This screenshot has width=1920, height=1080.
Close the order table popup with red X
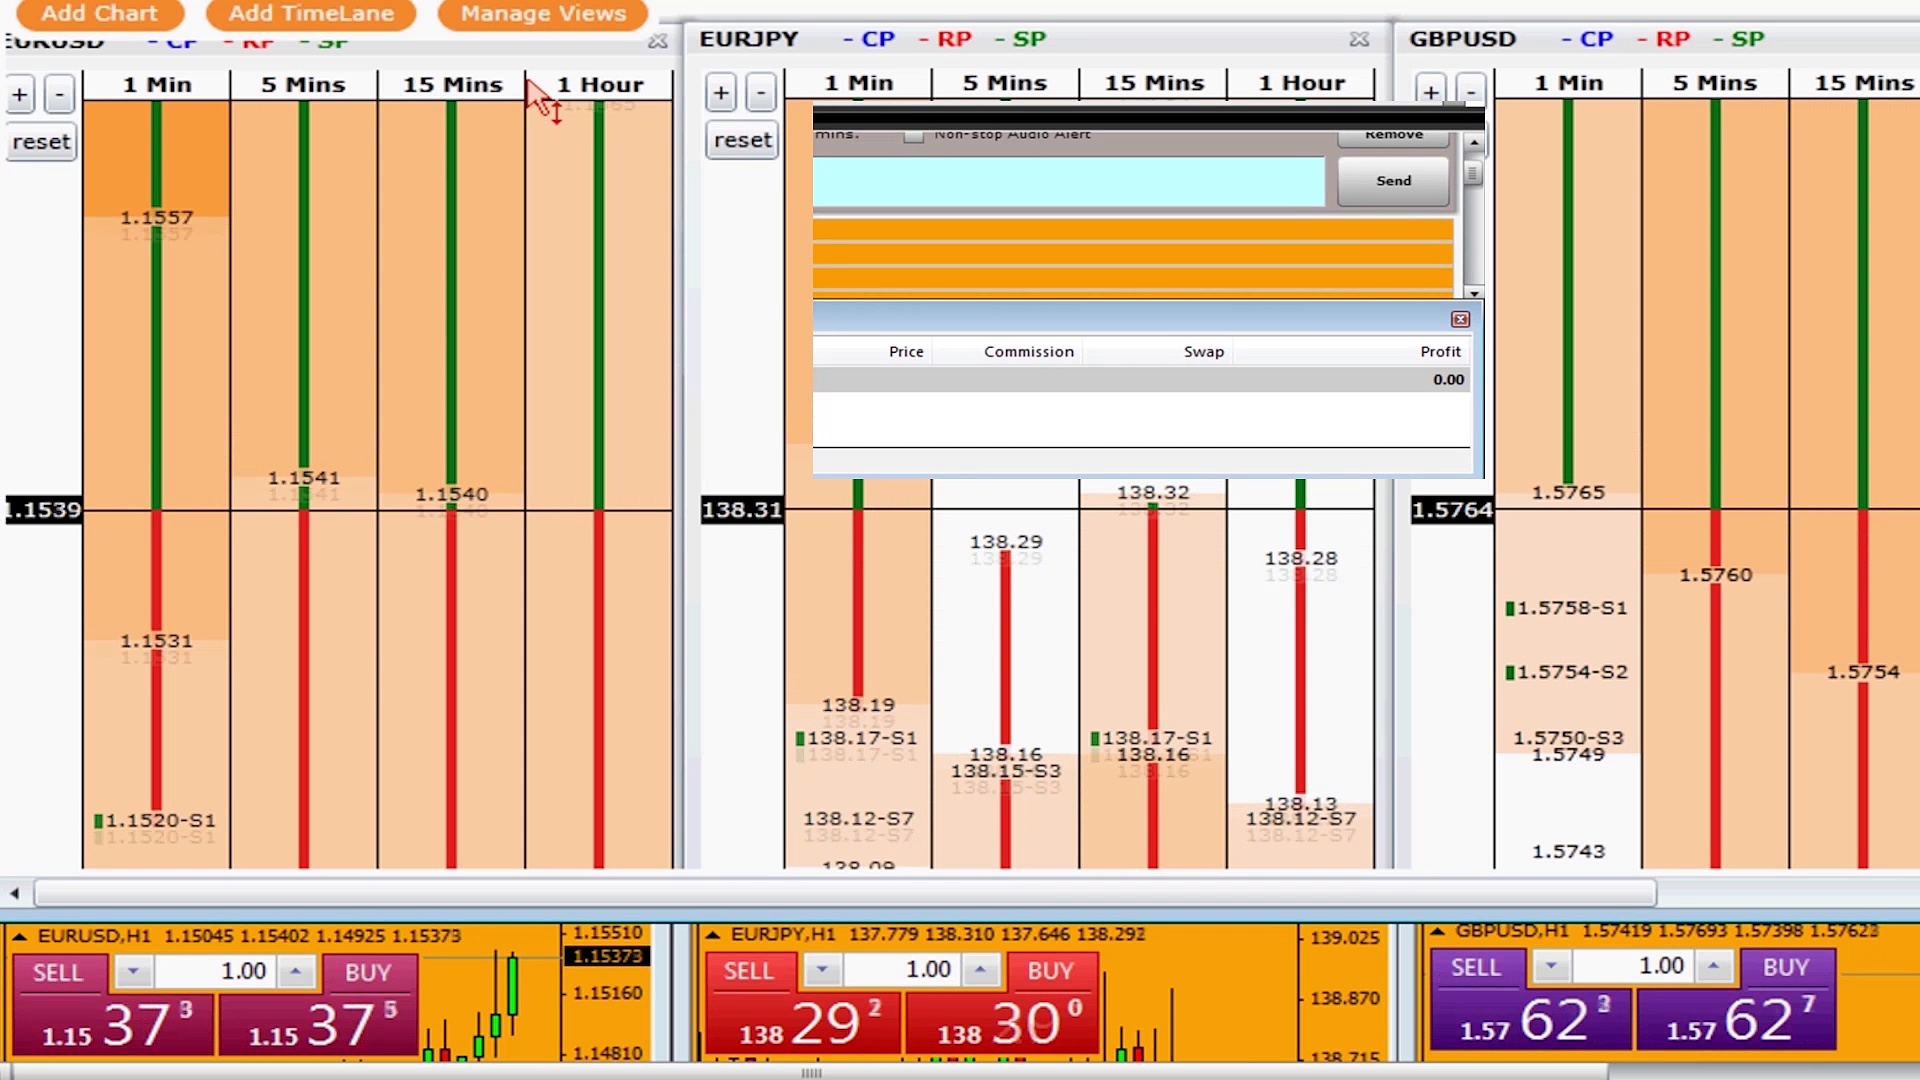[1460, 319]
